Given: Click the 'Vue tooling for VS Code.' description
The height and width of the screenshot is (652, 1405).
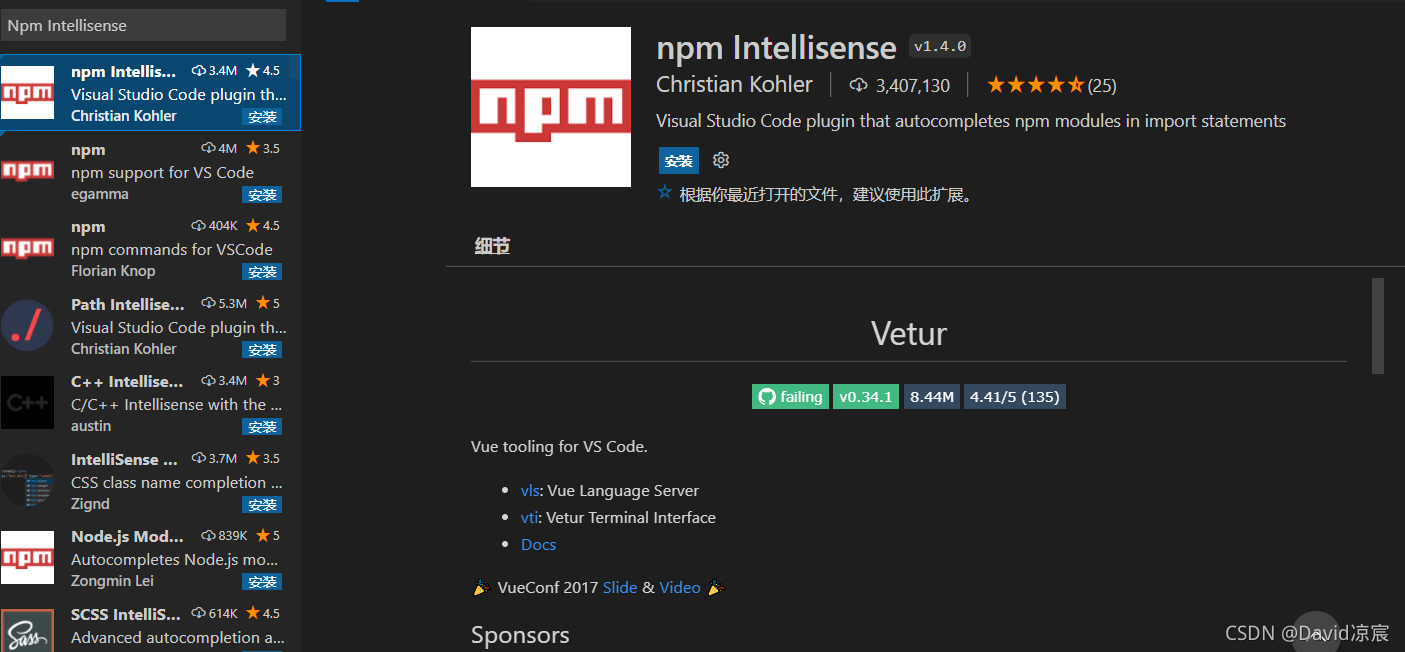Looking at the screenshot, I should pyautogui.click(x=559, y=447).
